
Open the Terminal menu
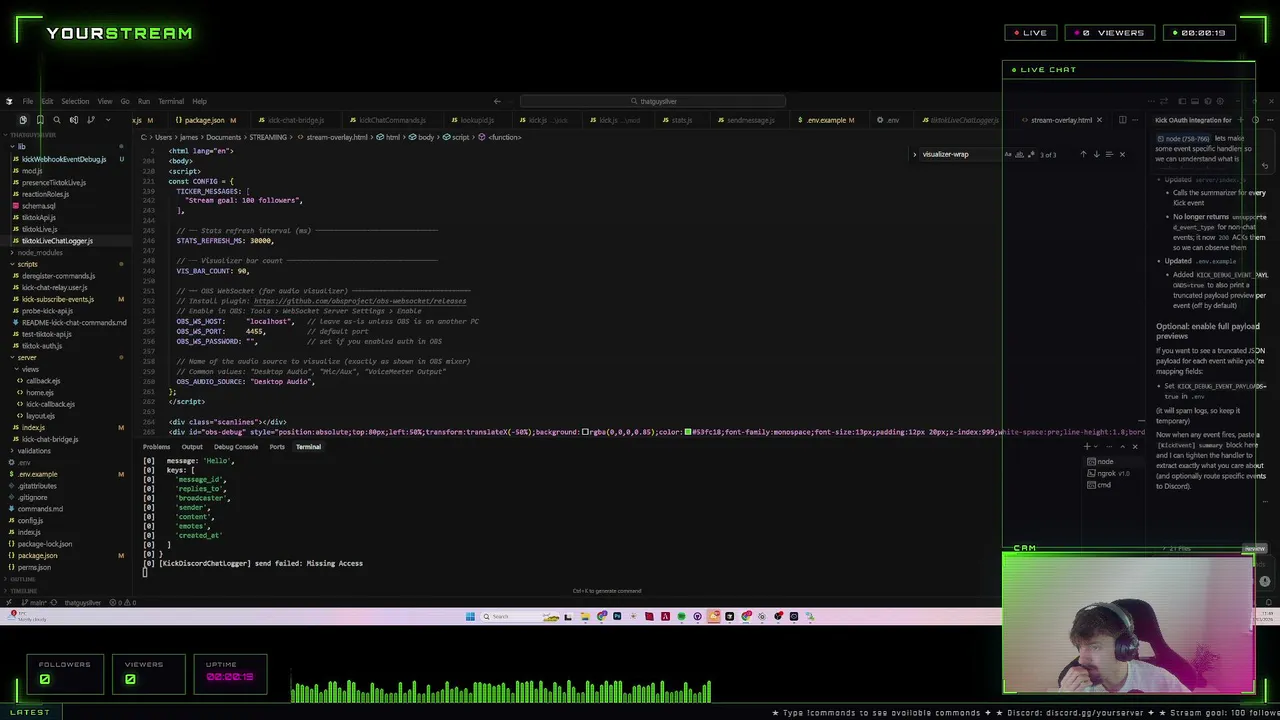point(171,101)
